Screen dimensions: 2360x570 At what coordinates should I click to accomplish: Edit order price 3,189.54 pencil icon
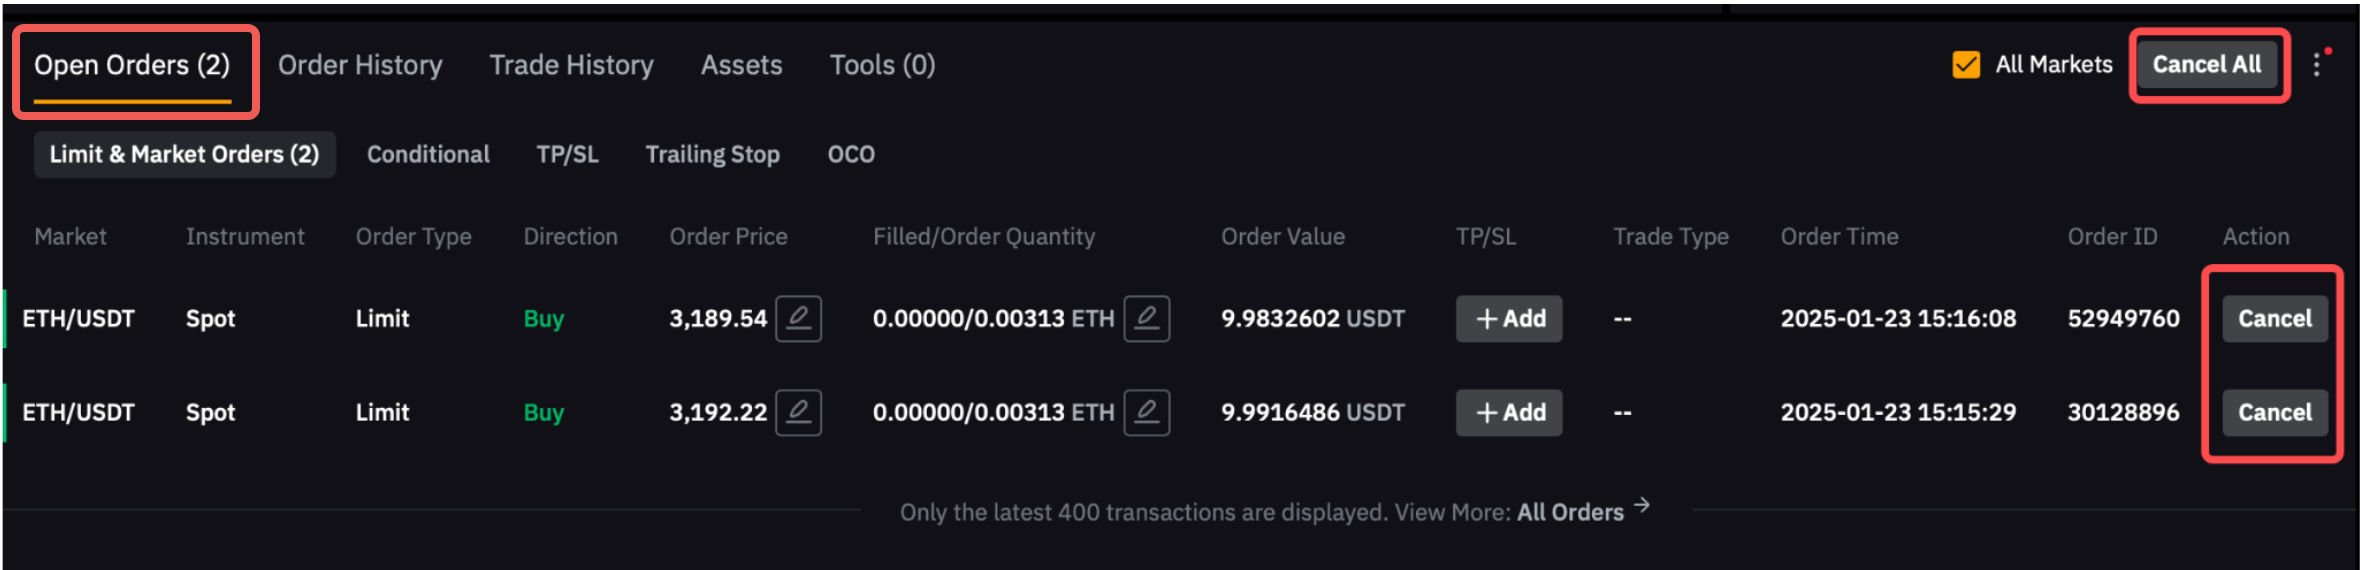[798, 319]
